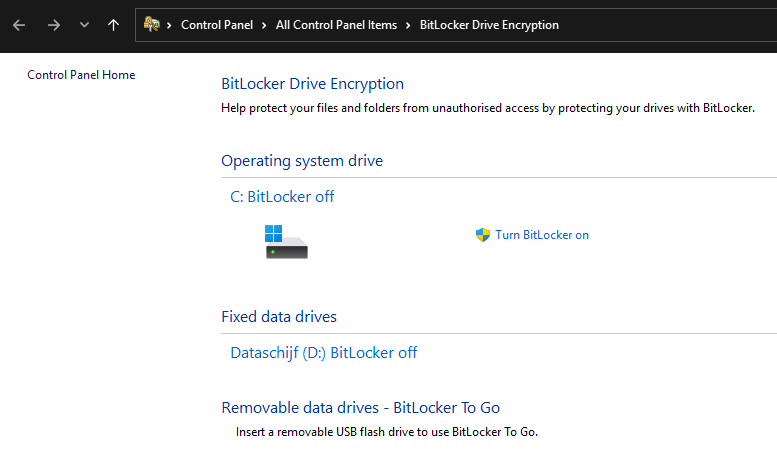Viewport: 777px width, 469px height.
Task: Click the Operating system drive heading
Action: point(302,161)
